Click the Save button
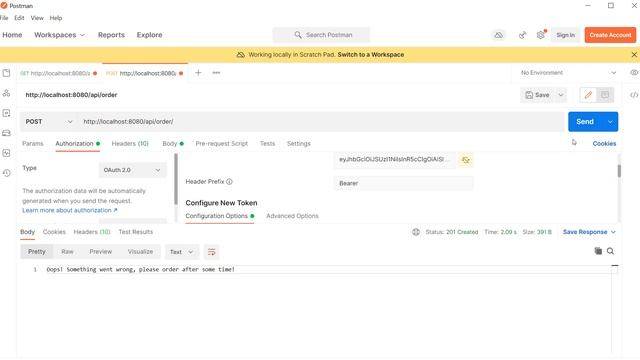640x360 pixels. [538, 95]
